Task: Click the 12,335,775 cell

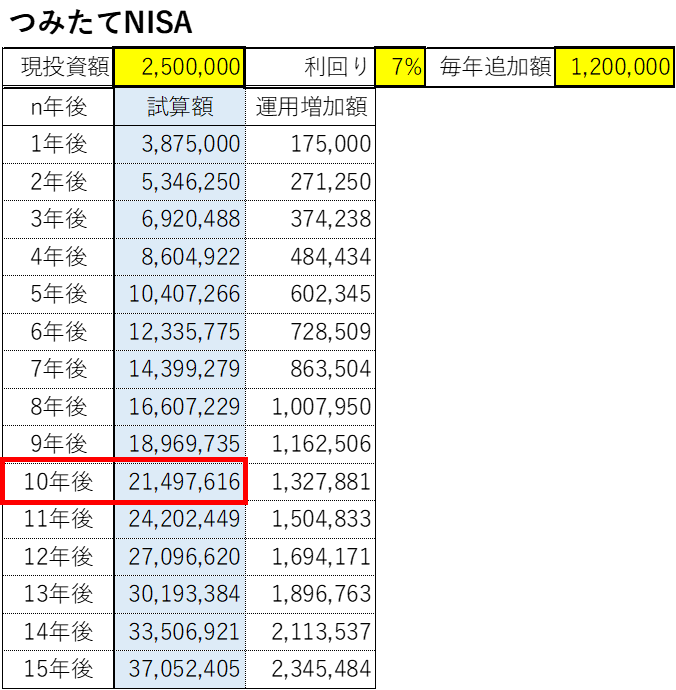Action: pyautogui.click(x=180, y=332)
